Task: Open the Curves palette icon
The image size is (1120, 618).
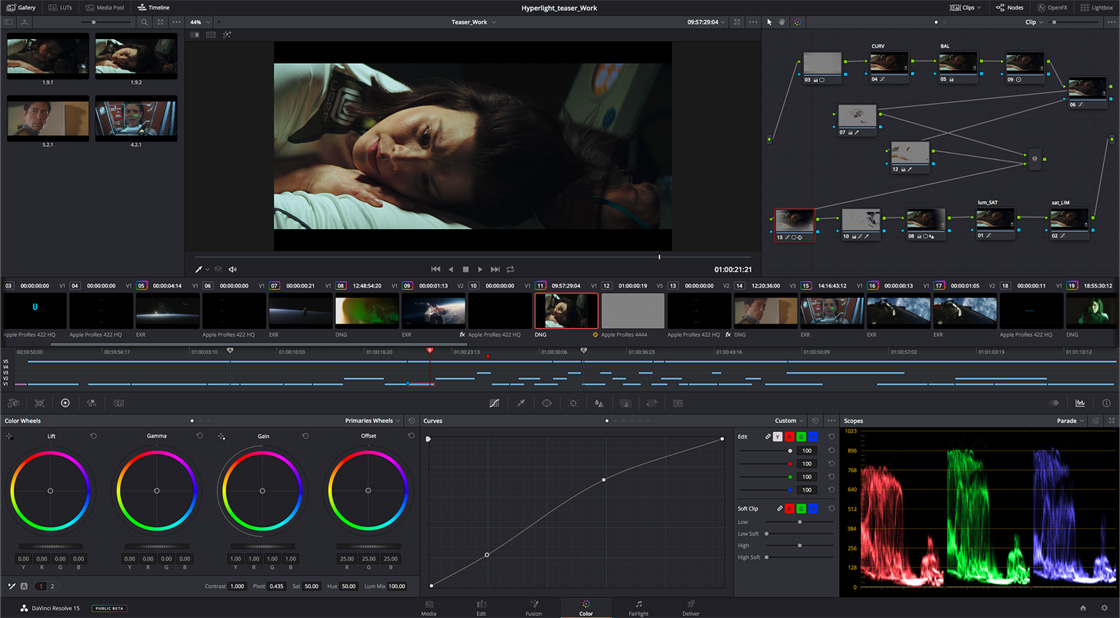Action: point(494,403)
